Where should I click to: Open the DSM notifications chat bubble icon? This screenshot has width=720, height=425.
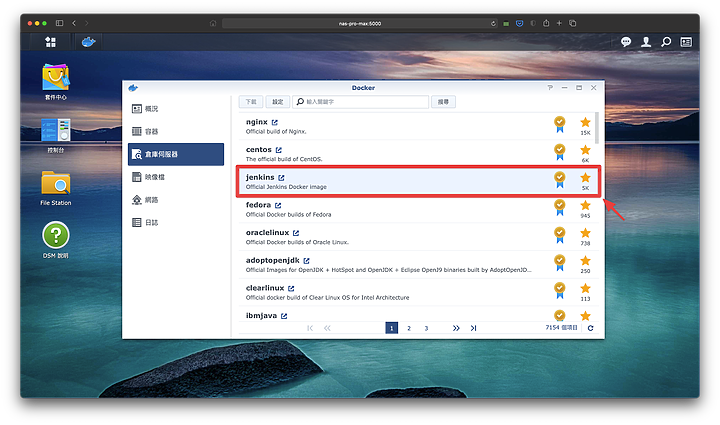pyautogui.click(x=626, y=42)
